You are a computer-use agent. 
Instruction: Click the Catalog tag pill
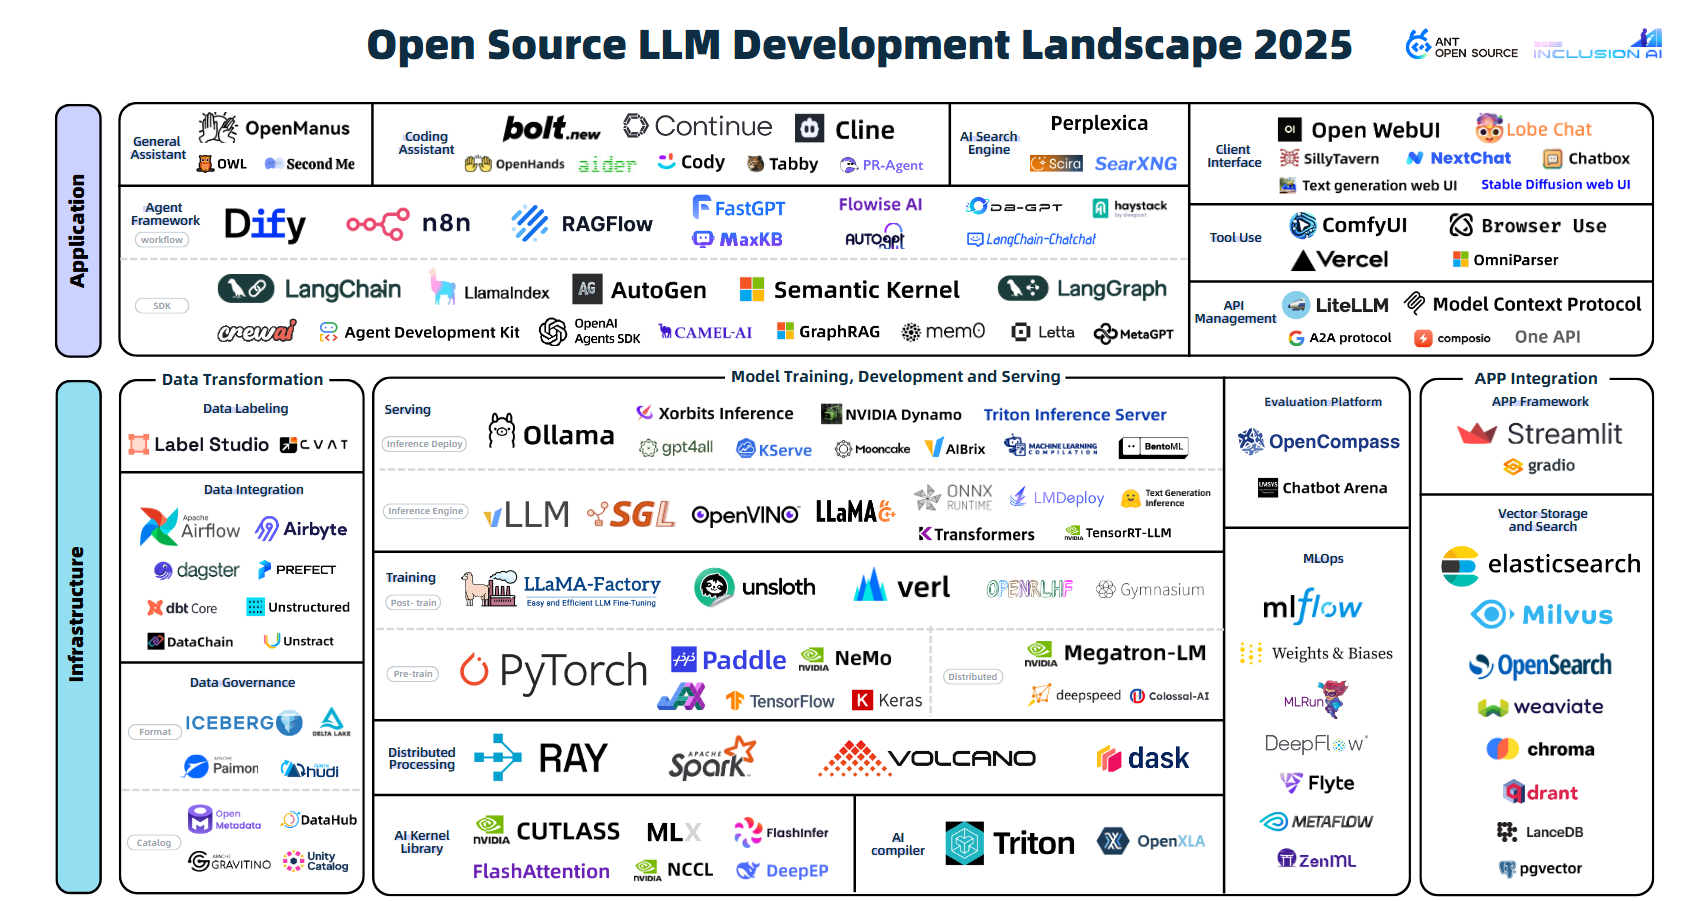point(154,843)
